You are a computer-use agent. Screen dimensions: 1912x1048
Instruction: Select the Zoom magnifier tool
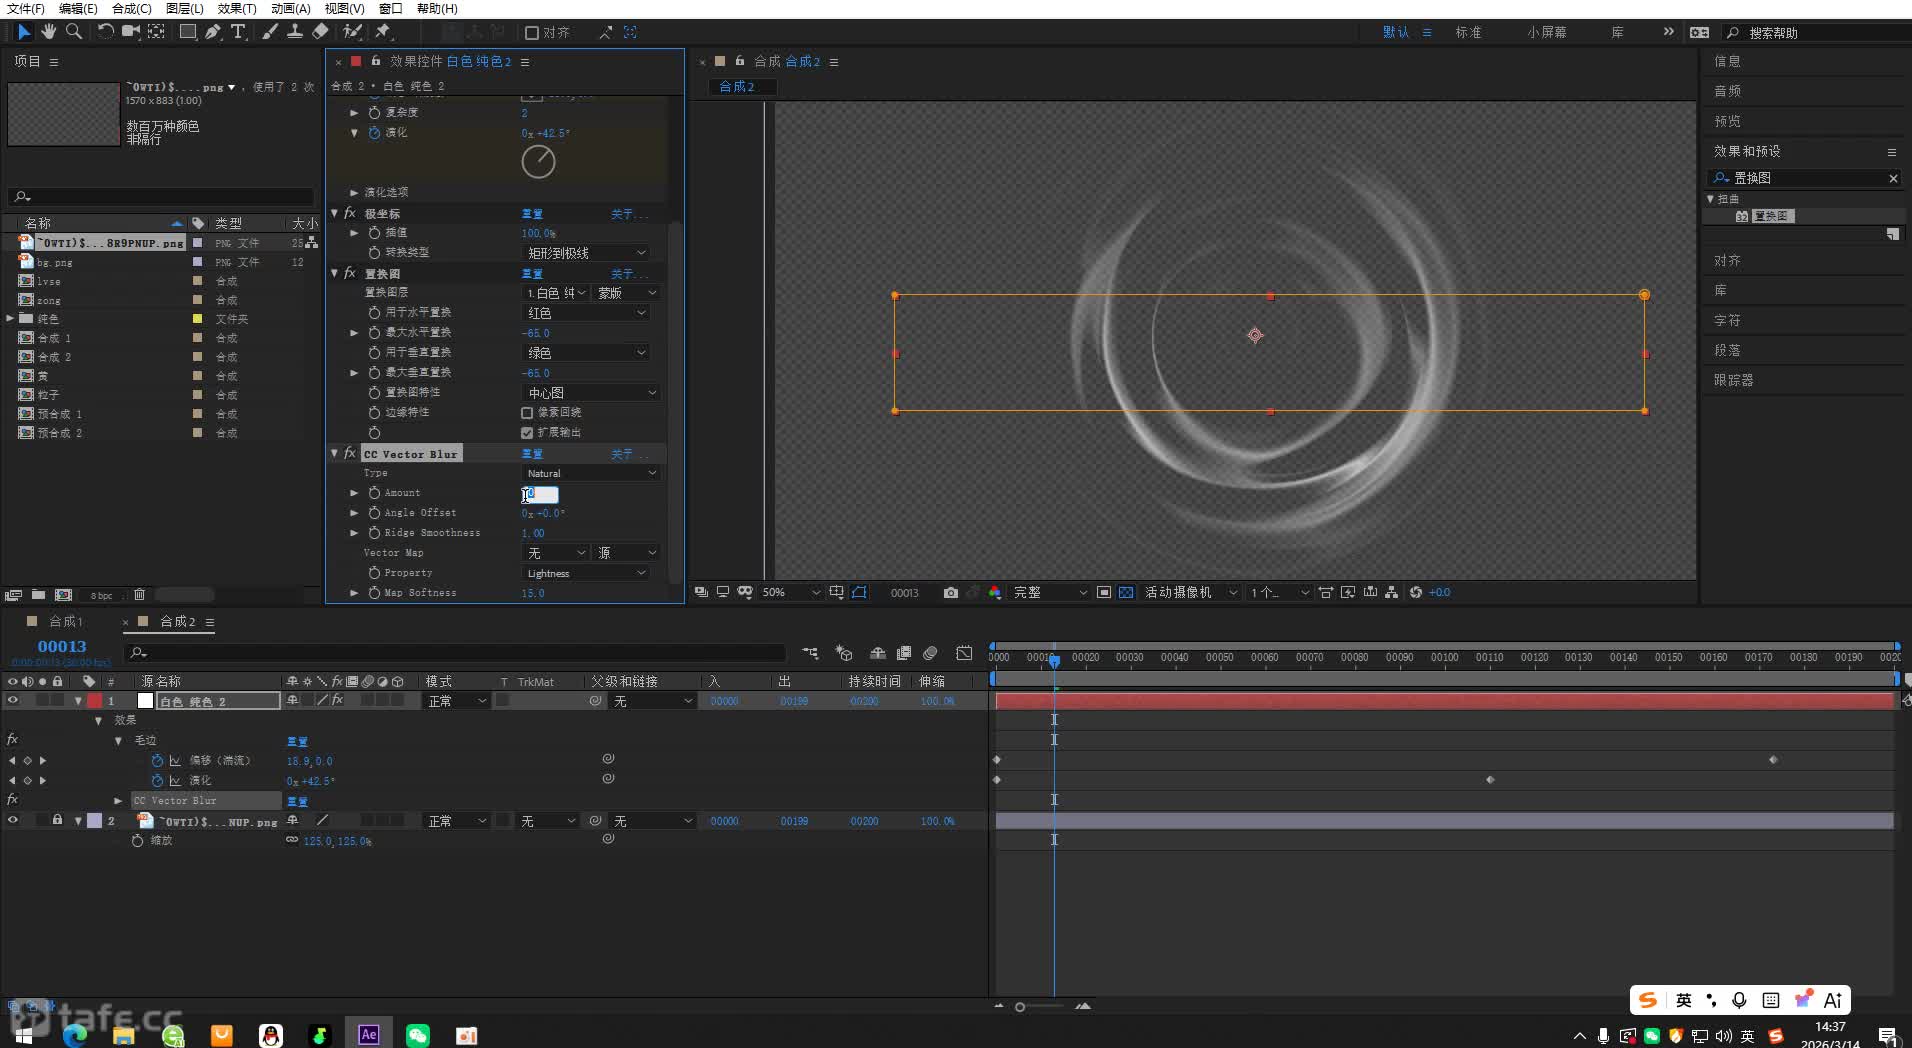(x=74, y=32)
